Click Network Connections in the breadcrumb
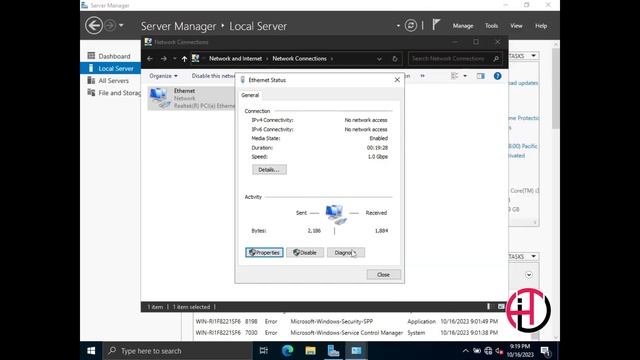 coord(299,58)
